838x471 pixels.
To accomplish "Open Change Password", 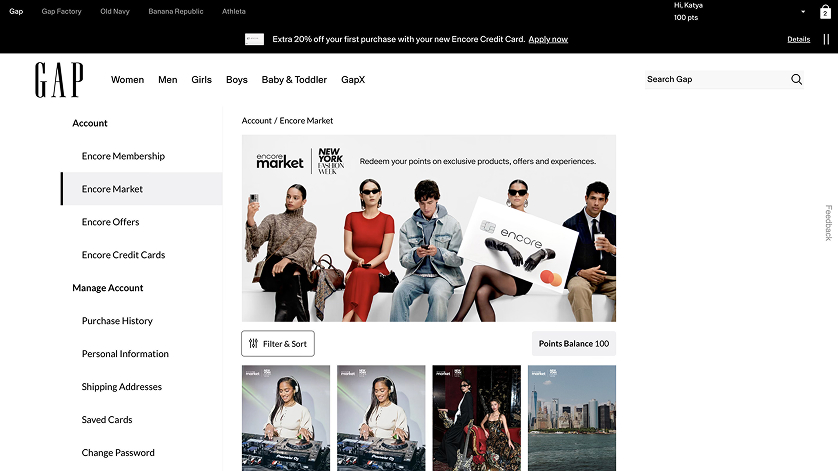I will [x=118, y=453].
